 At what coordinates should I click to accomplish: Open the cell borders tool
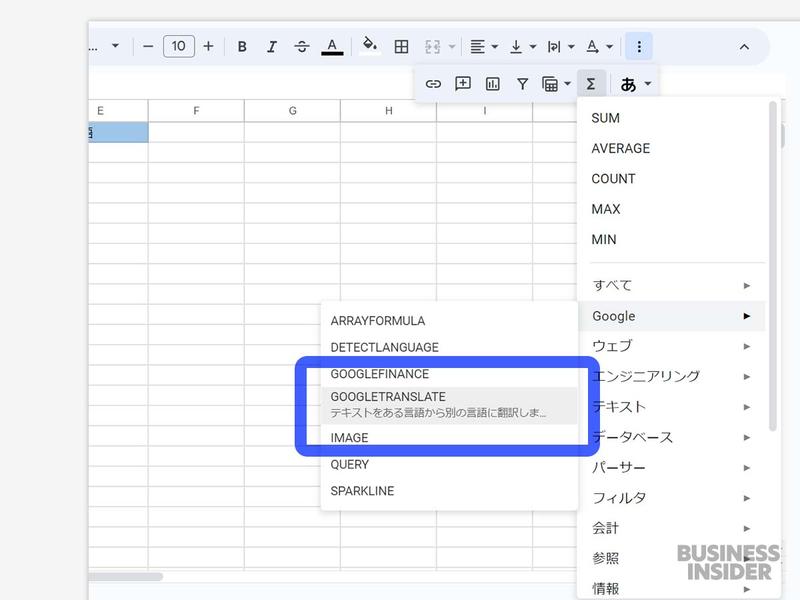pos(402,46)
